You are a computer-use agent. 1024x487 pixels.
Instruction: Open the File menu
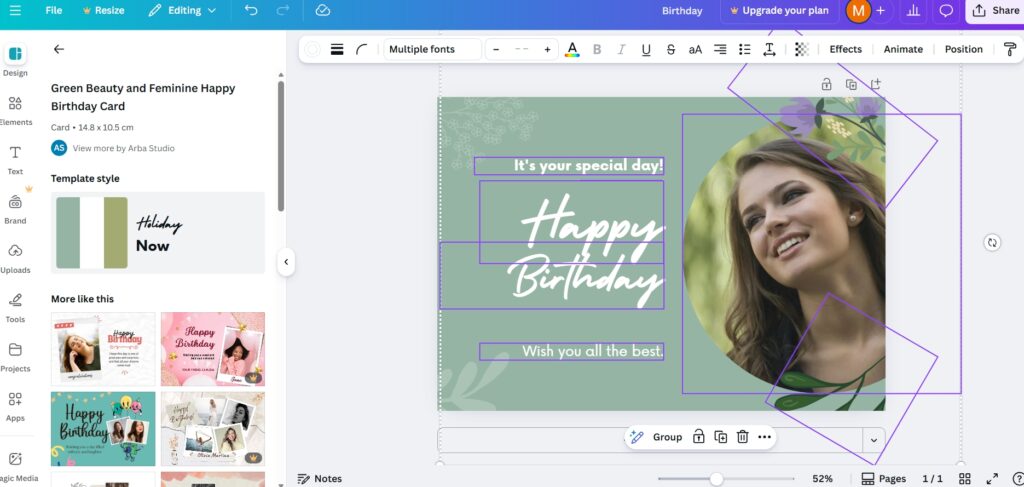(53, 10)
